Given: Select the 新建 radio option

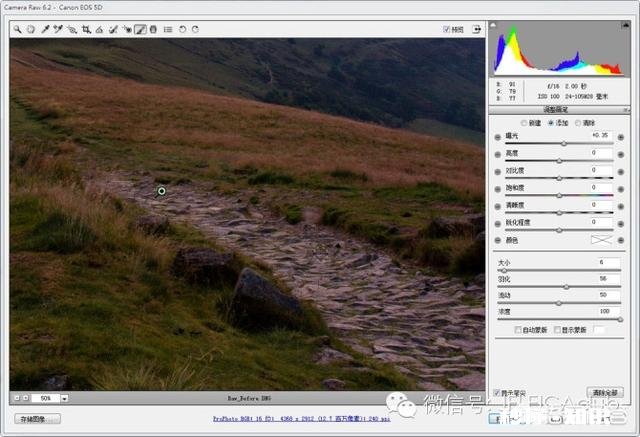Looking at the screenshot, I should pyautogui.click(x=523, y=122).
